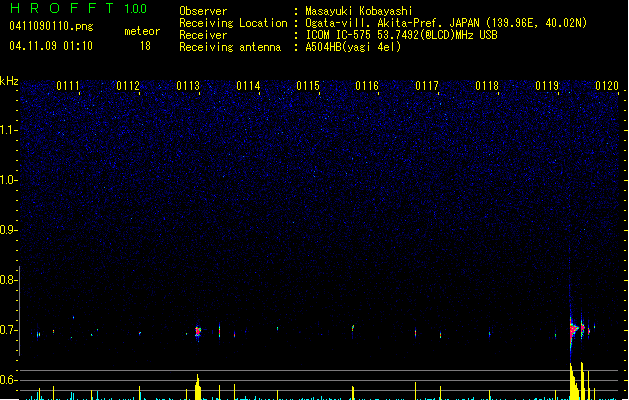Click the 1.1 kHz frequency label
629x400 pixels.
[8, 130]
